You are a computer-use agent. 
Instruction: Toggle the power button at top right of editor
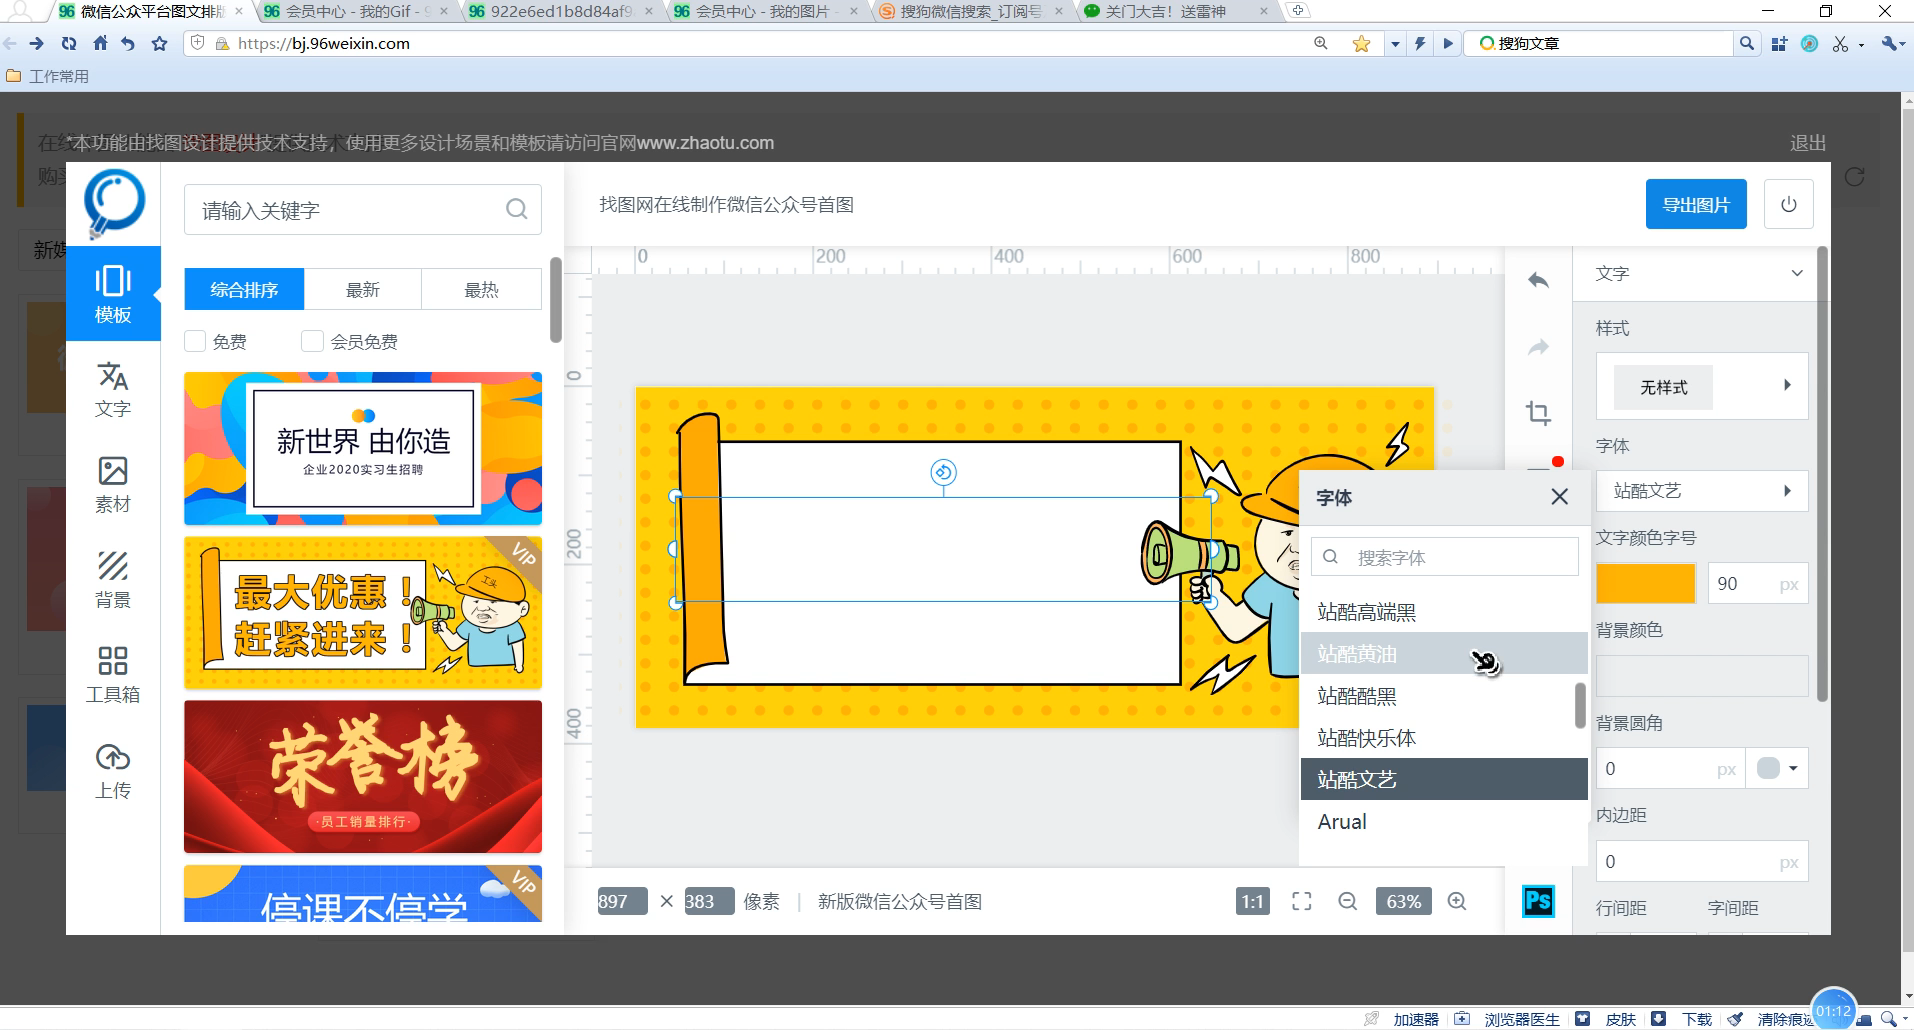tap(1789, 203)
